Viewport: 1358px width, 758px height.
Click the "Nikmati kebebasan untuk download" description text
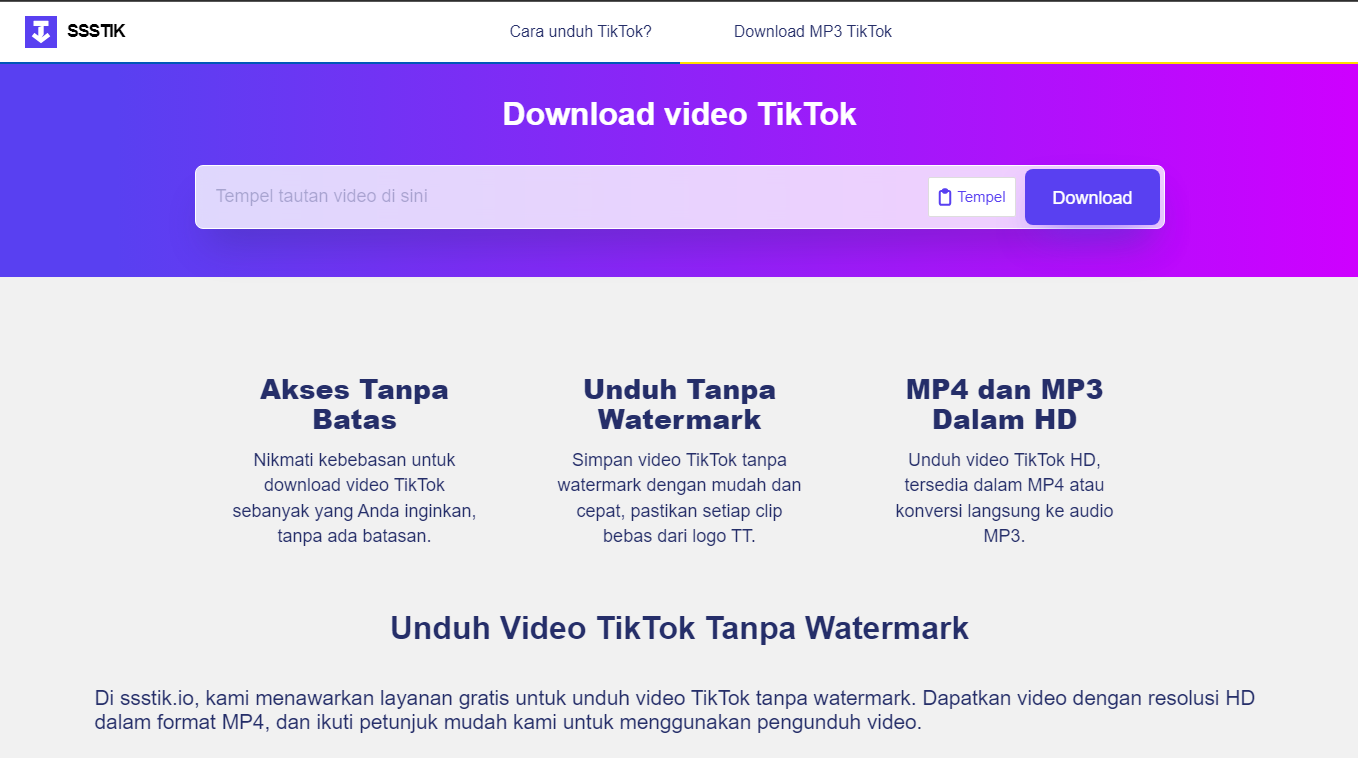tap(354, 498)
